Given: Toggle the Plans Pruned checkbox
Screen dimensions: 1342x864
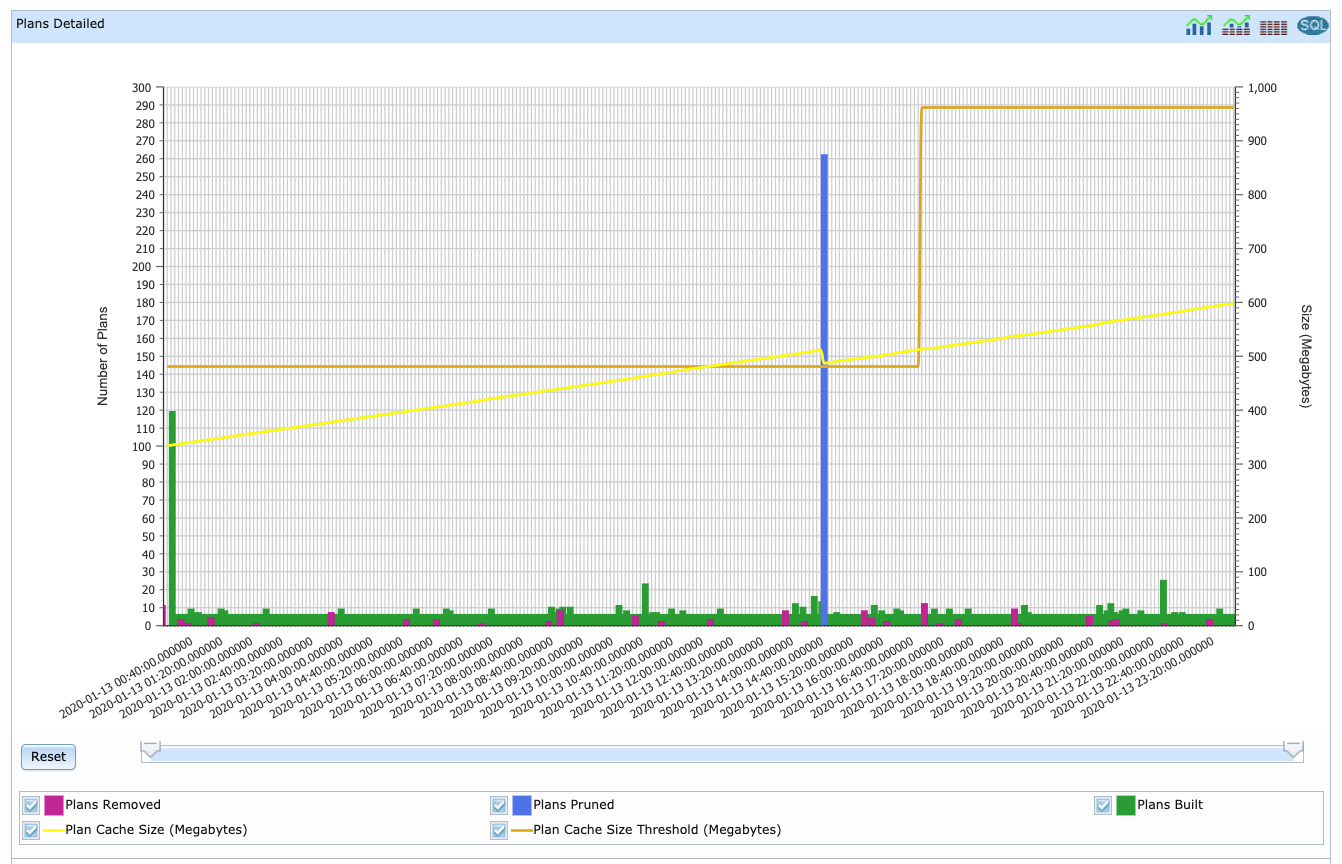Looking at the screenshot, I should point(499,805).
